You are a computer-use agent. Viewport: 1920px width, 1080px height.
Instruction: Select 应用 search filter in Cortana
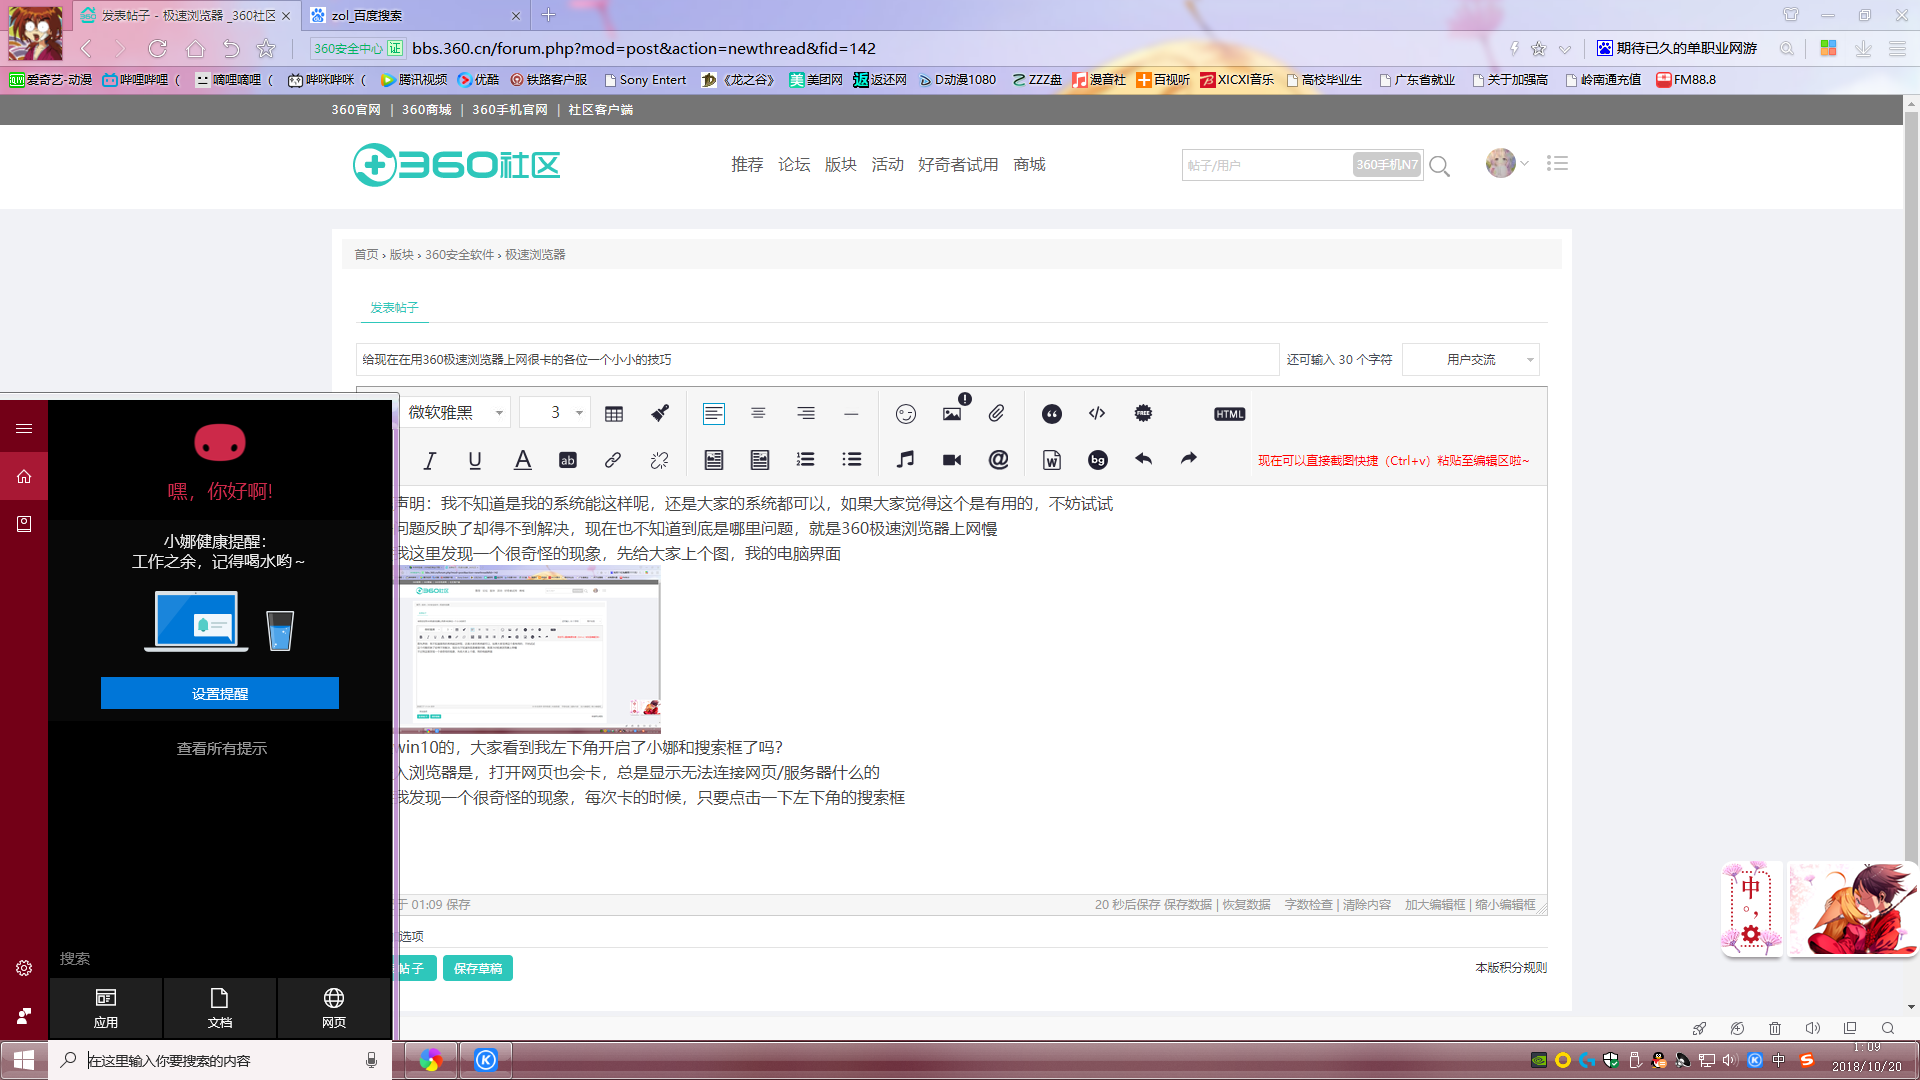point(106,1007)
